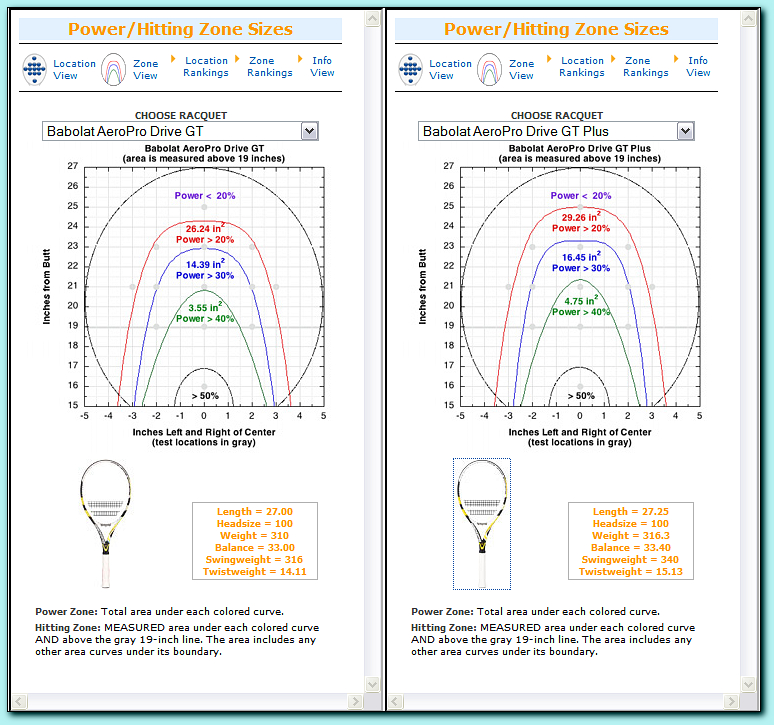Click left panel horizontal scrollbar right arrow
Image resolution: width=774 pixels, height=725 pixels.
click(x=355, y=701)
